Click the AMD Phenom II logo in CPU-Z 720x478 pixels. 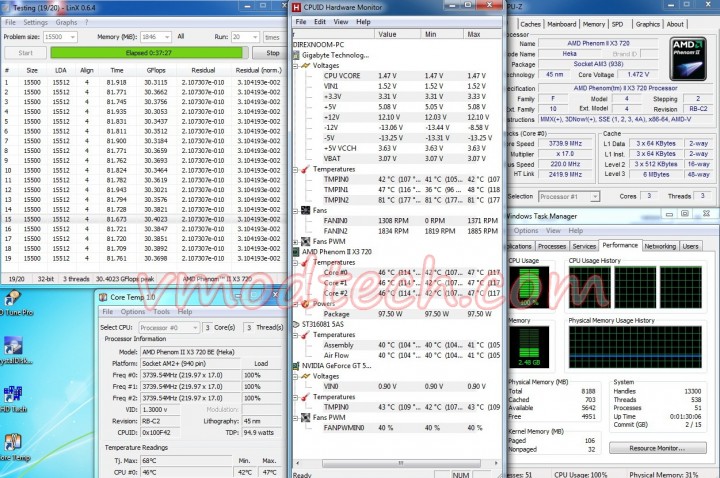coord(688,59)
